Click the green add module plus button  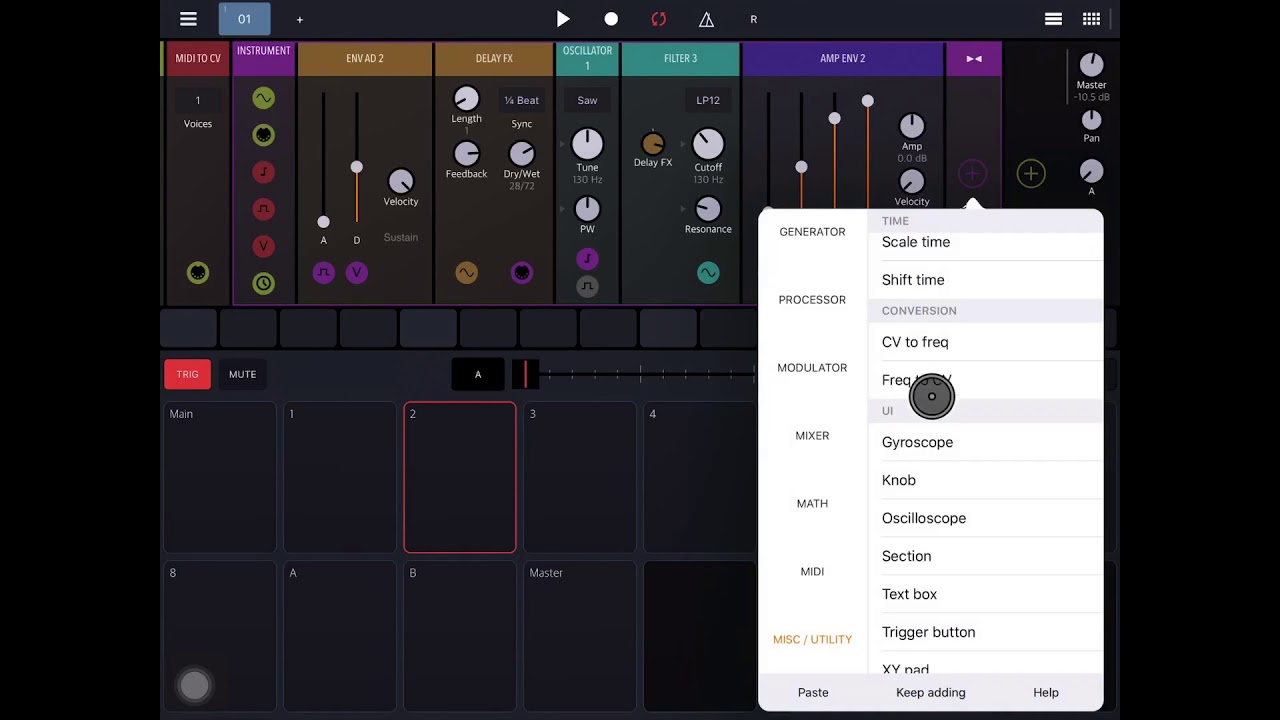point(1031,174)
